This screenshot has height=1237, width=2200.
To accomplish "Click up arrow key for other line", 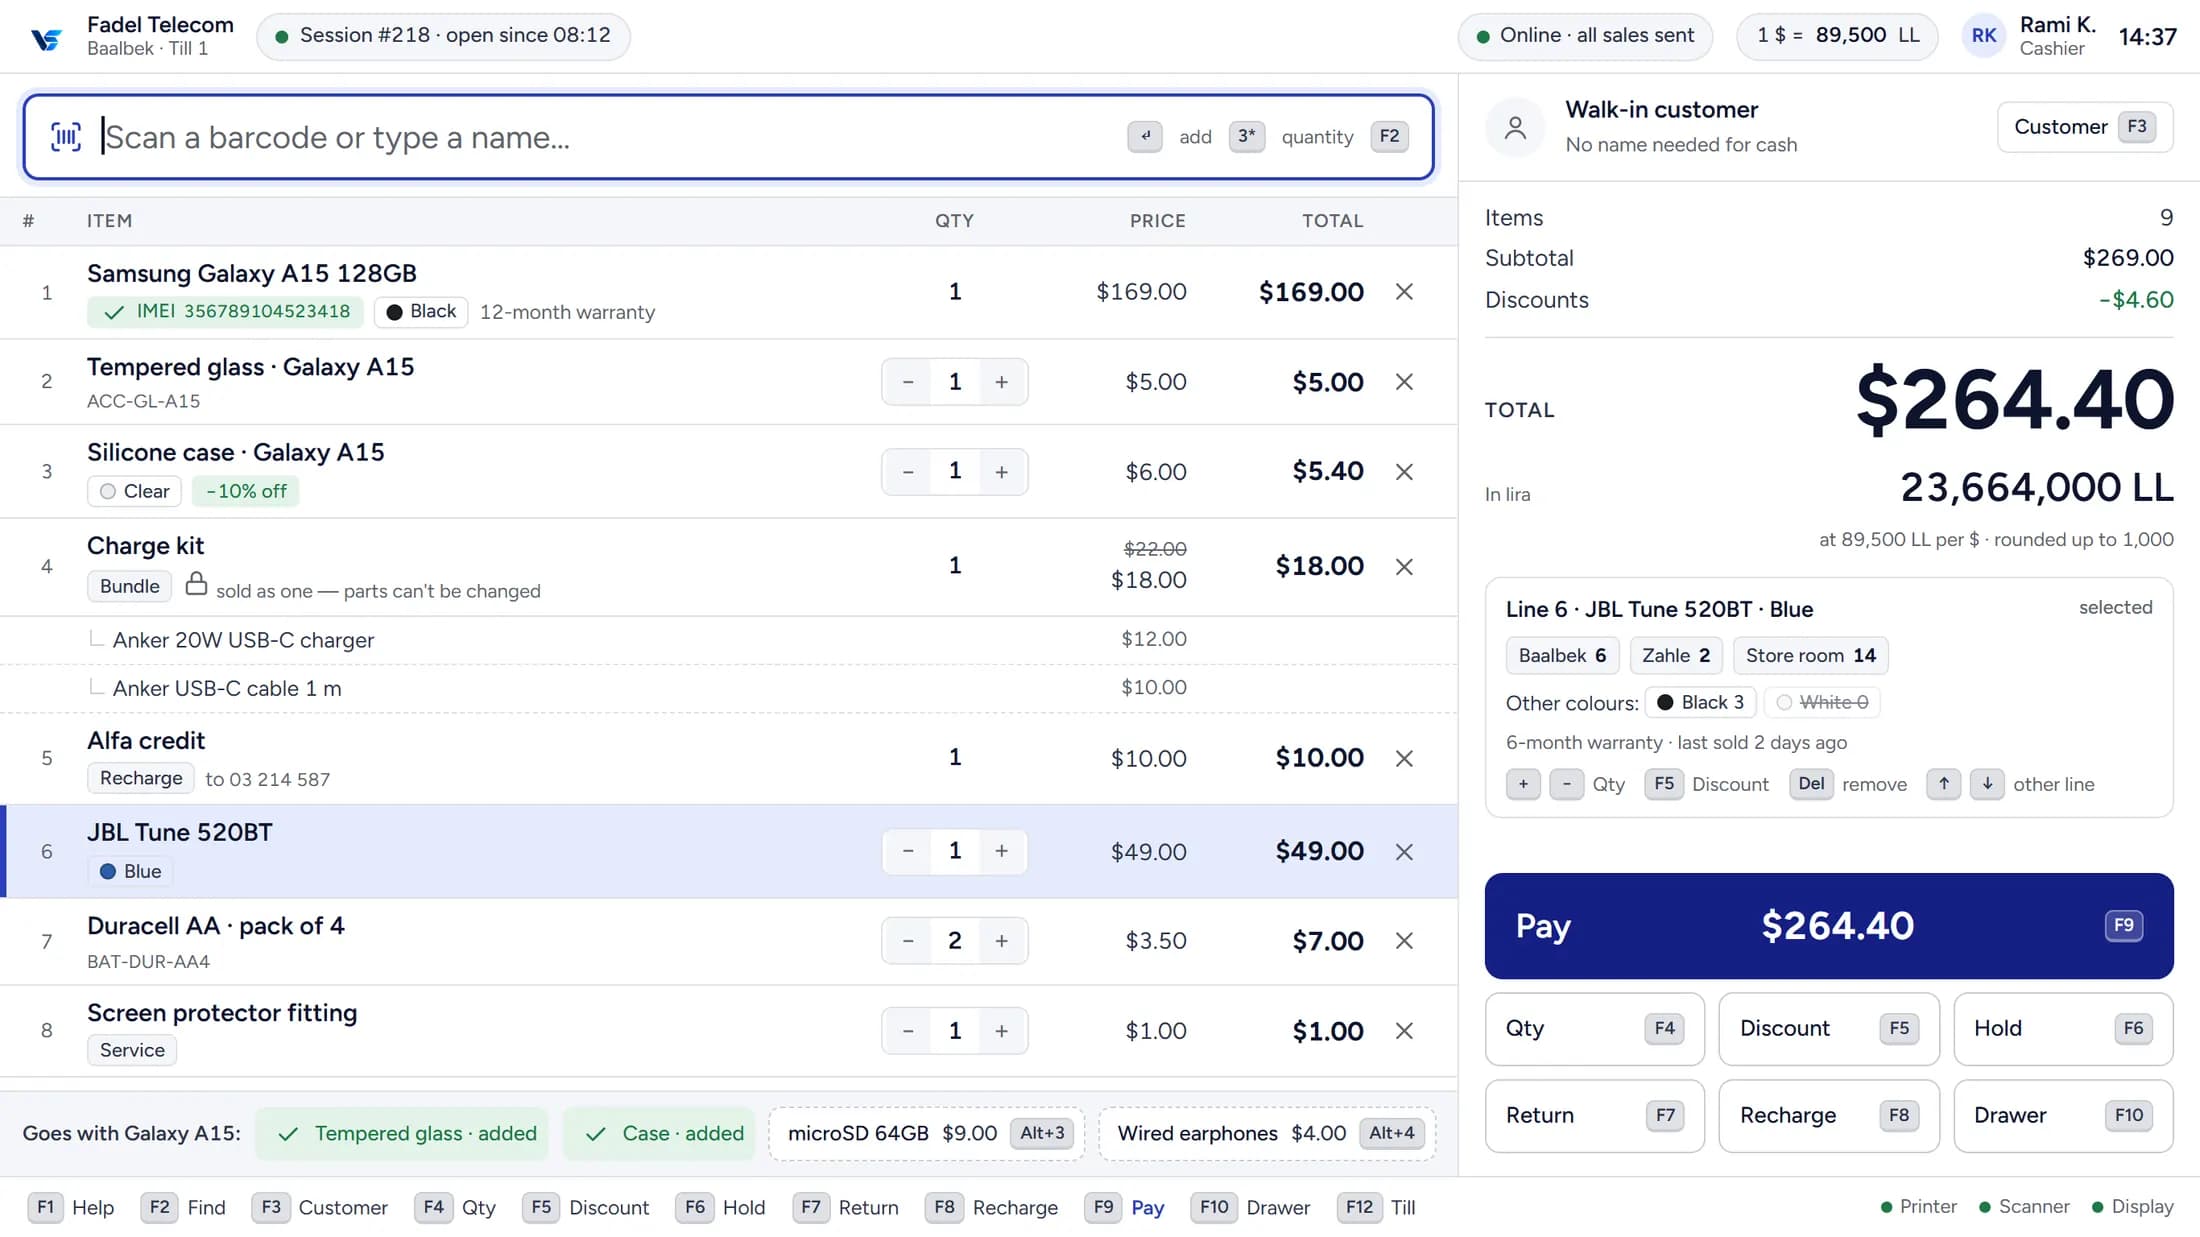I will (x=1943, y=784).
